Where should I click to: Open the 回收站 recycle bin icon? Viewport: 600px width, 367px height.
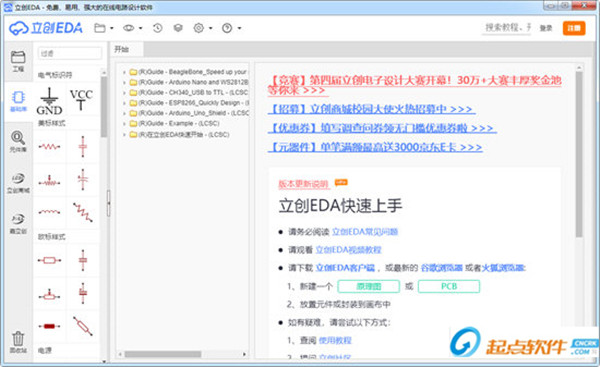pos(18,342)
